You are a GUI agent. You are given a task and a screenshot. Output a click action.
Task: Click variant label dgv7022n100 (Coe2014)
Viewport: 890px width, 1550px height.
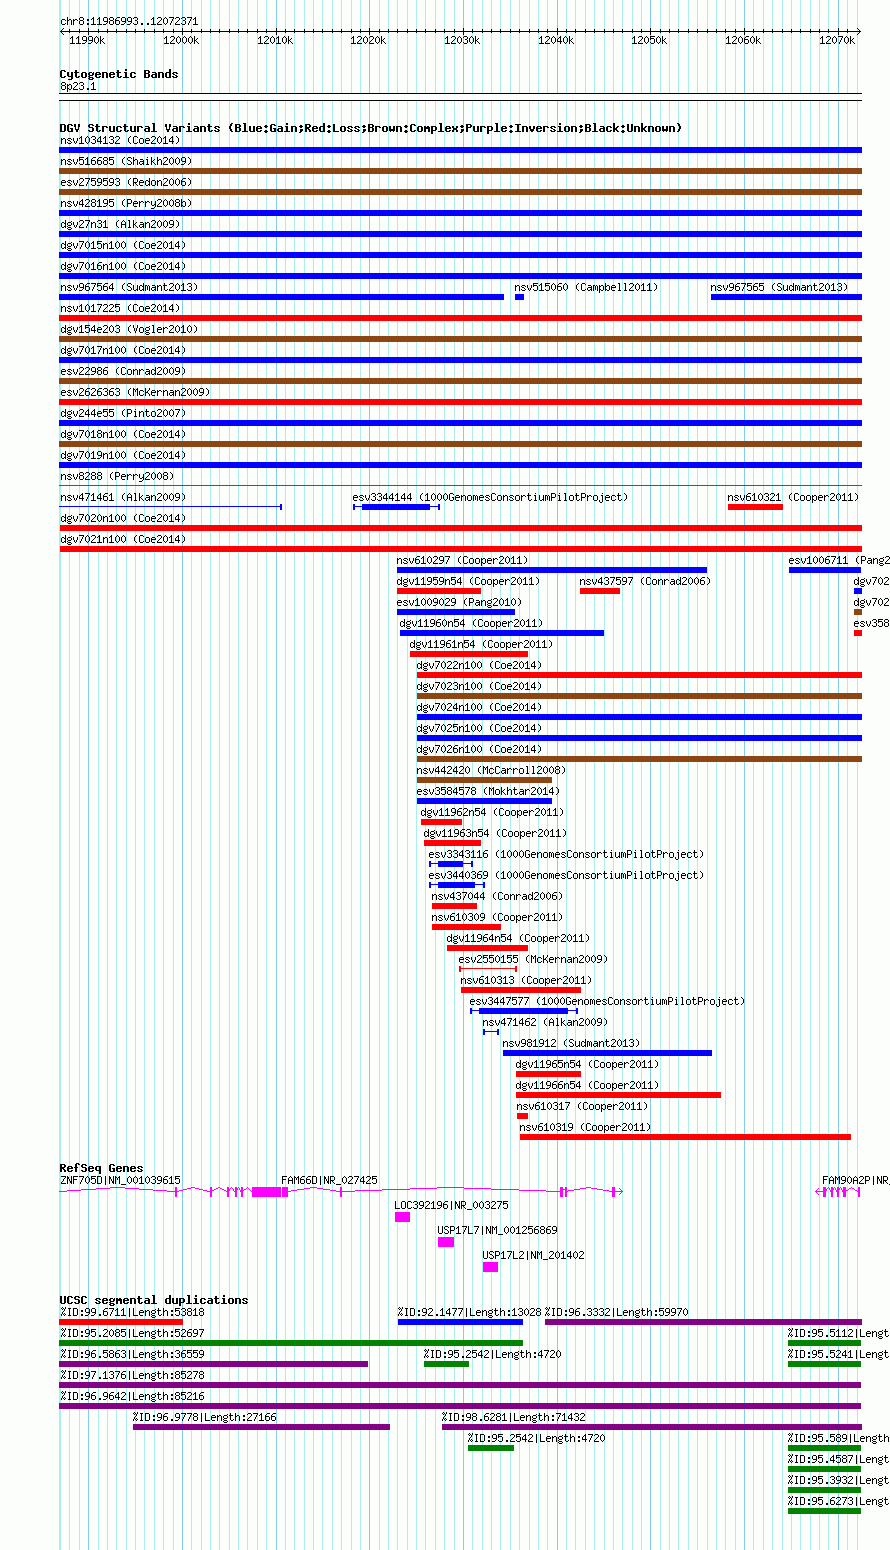point(479,665)
